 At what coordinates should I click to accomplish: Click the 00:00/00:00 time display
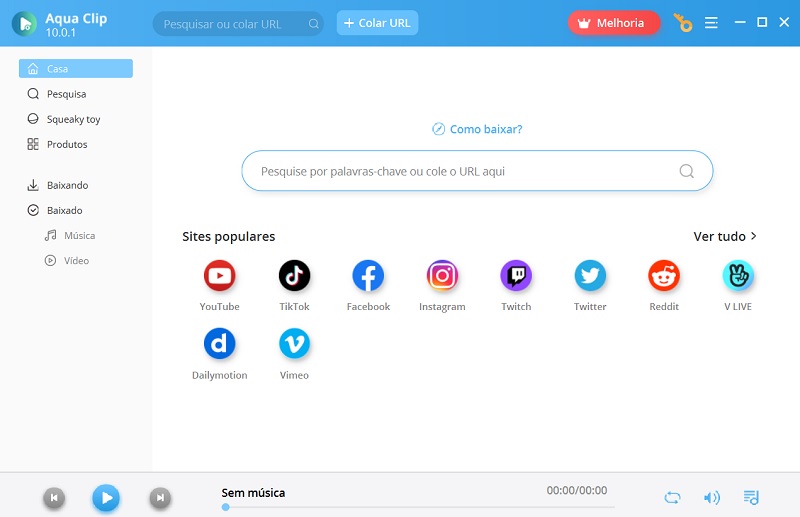point(577,490)
